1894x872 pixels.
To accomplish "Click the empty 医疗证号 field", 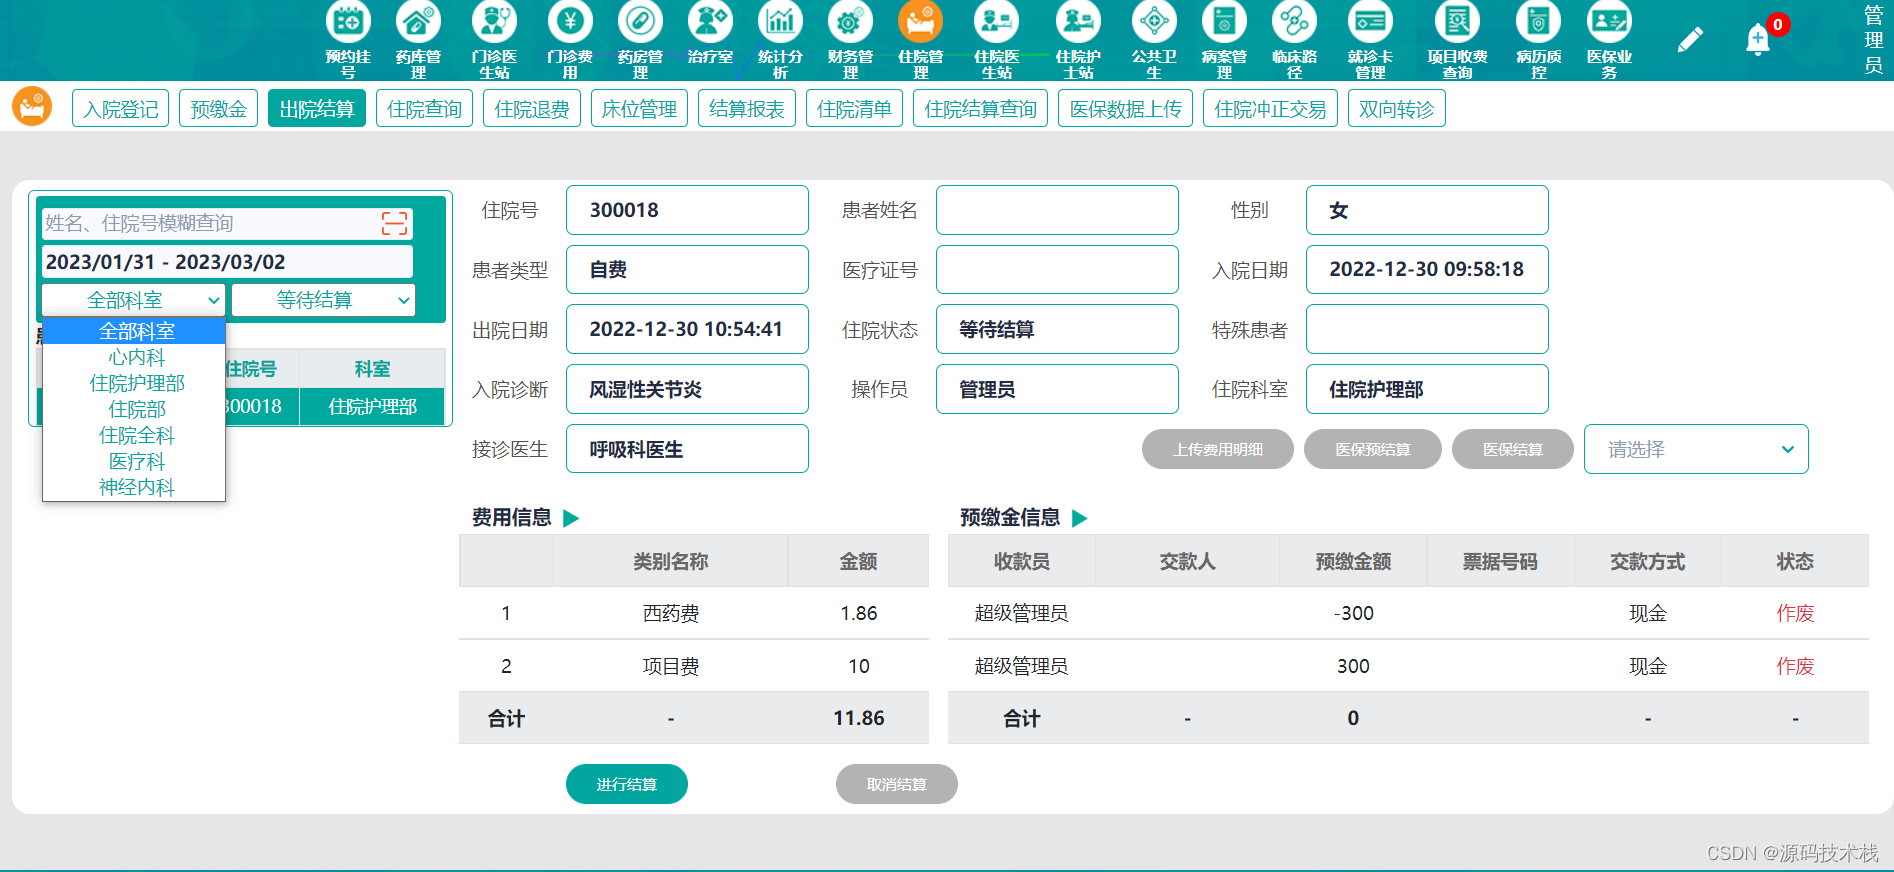I will coord(1057,270).
